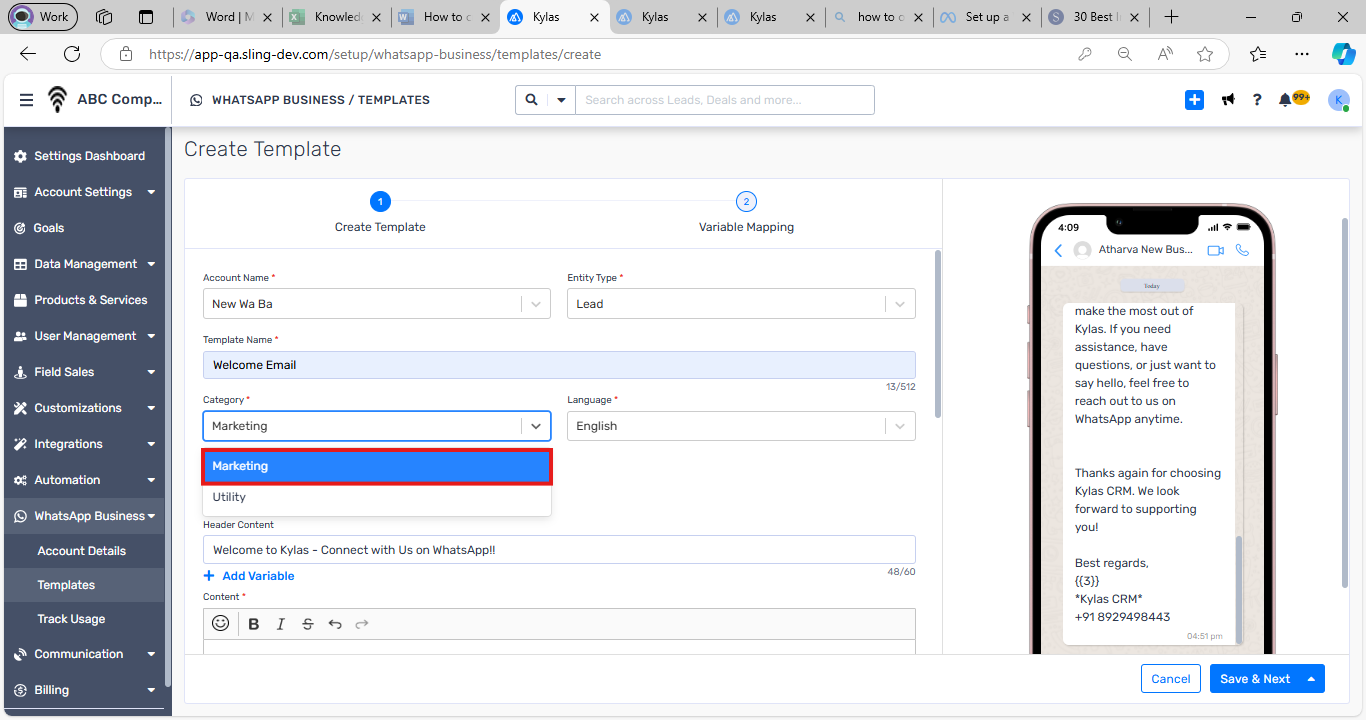This screenshot has width=1366, height=720.
Task: Expand Integrations in the sidebar
Action: [86, 444]
